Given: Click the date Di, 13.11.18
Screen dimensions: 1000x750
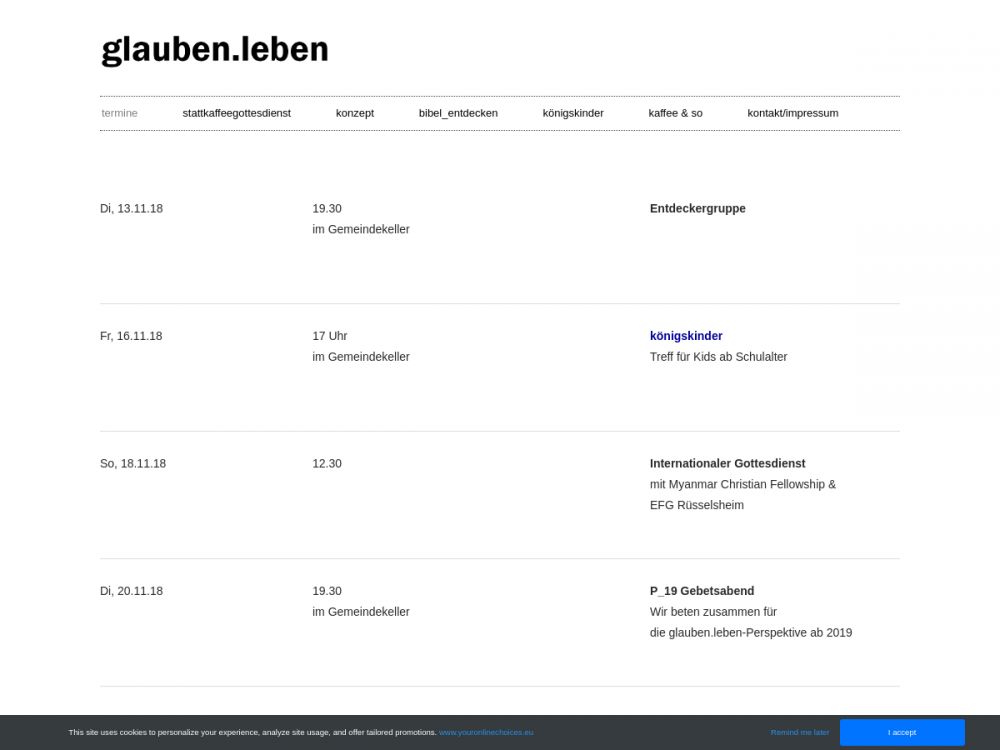Looking at the screenshot, I should pyautogui.click(x=131, y=209).
